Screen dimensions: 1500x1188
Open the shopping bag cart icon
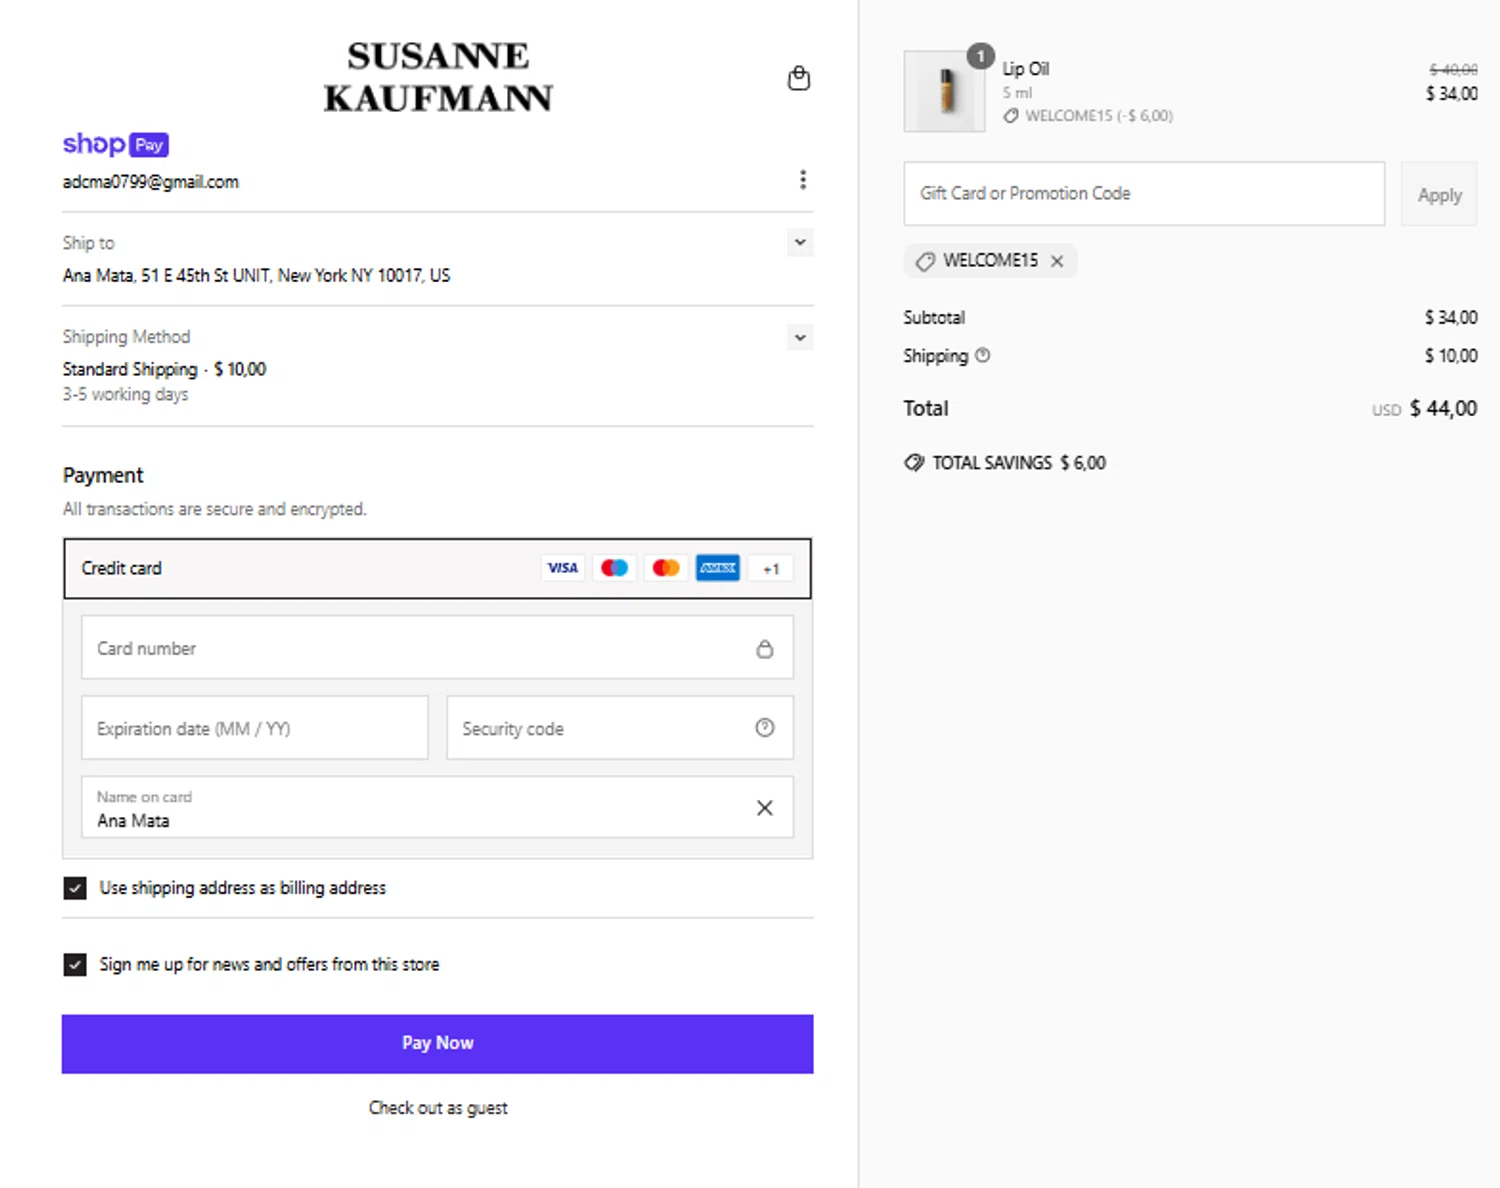coord(798,78)
